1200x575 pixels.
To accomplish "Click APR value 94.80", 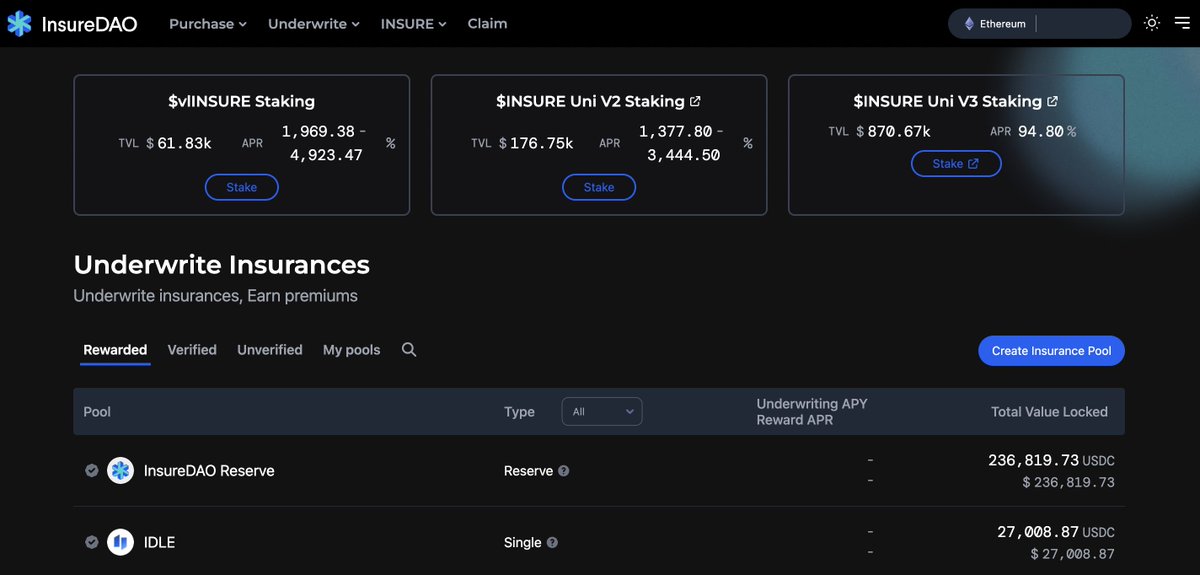I will (x=1040, y=131).
